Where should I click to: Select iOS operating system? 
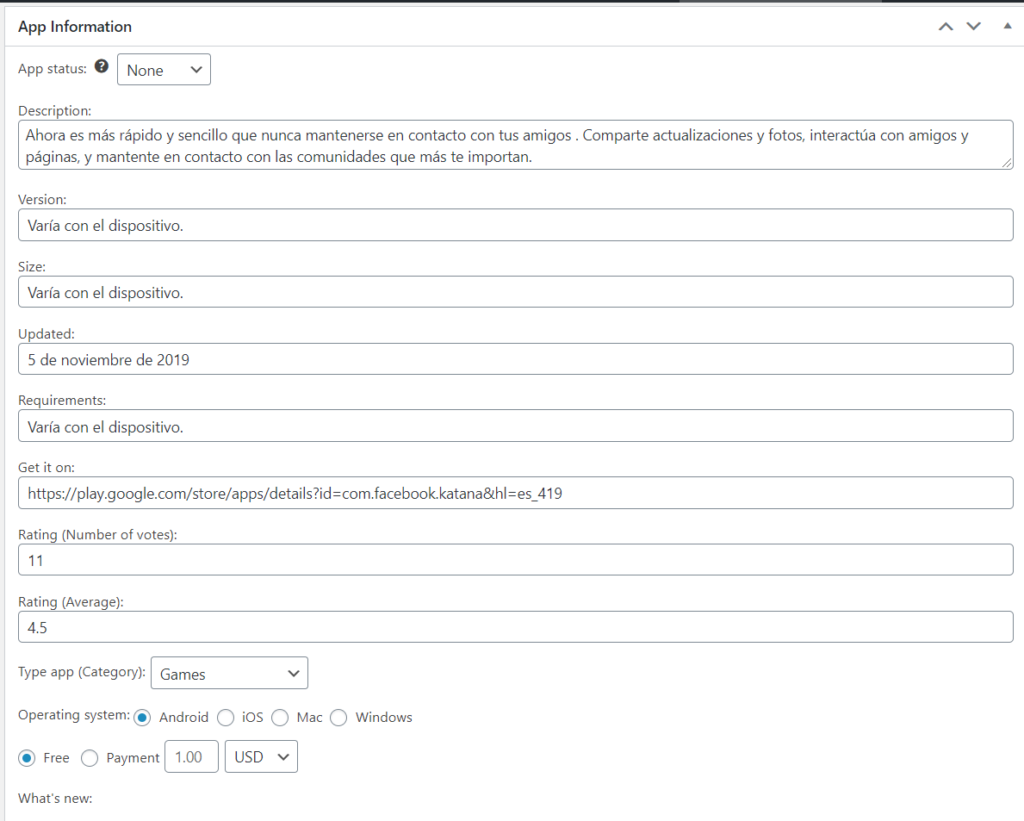[x=226, y=718]
